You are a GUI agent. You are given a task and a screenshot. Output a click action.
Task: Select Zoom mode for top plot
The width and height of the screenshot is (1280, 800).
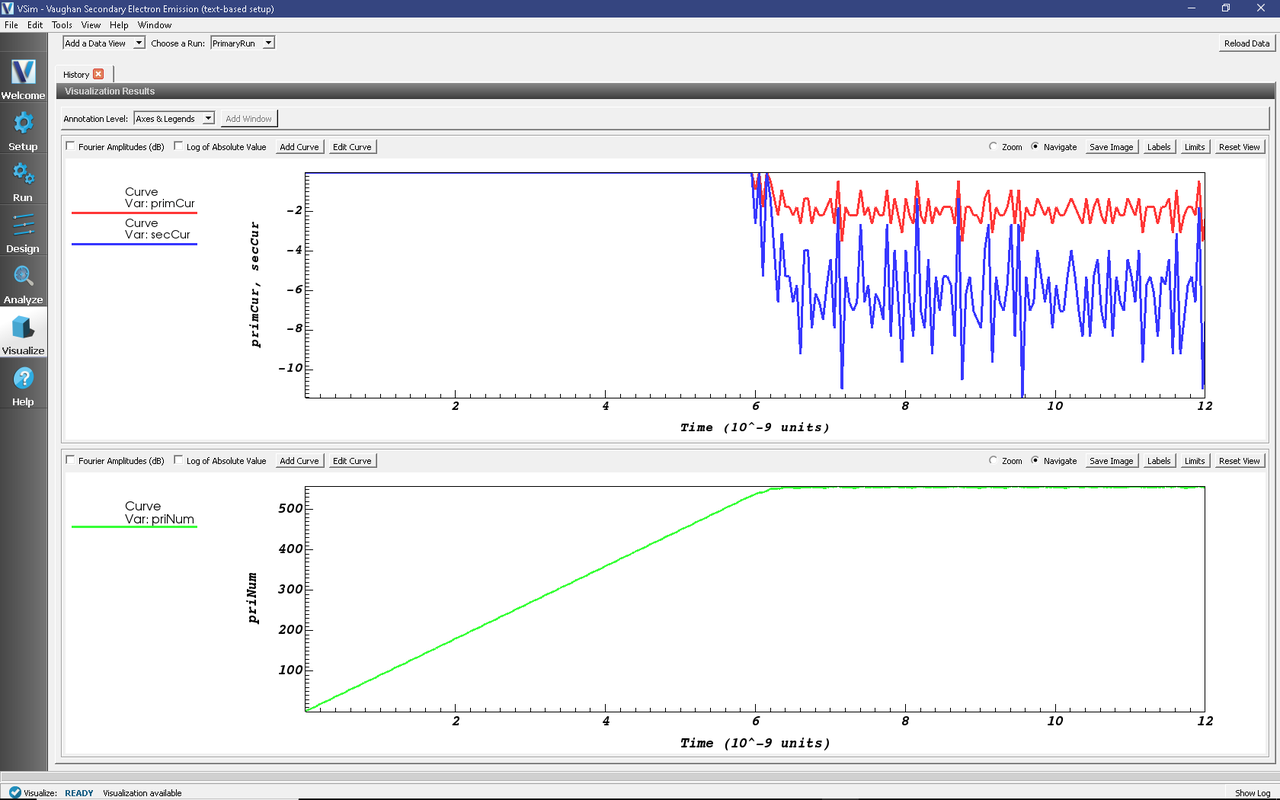[993, 147]
